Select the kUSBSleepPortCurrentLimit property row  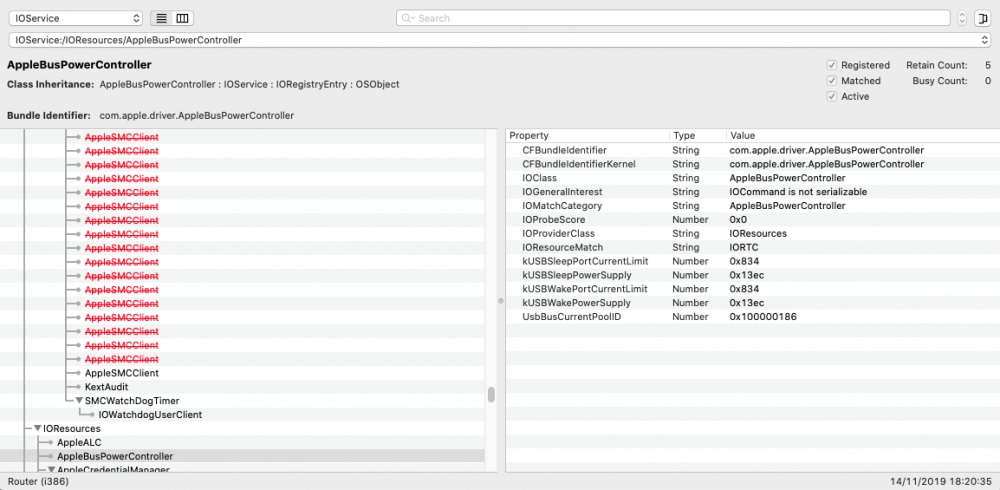pos(753,261)
